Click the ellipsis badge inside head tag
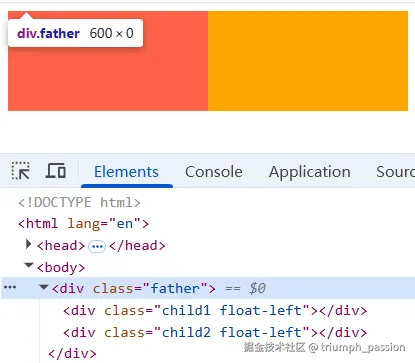Image resolution: width=415 pixels, height=363 pixels. pos(97,247)
